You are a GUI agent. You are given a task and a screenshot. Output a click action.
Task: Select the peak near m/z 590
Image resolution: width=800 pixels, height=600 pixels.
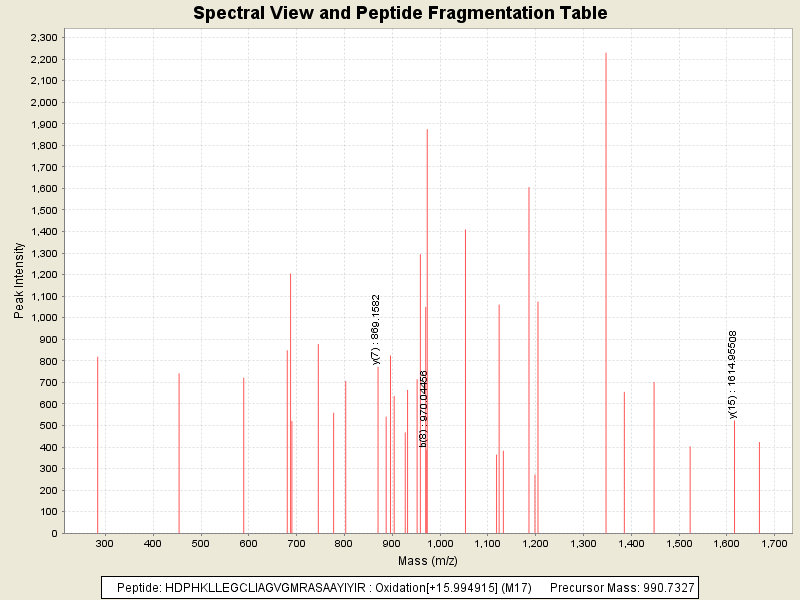[x=243, y=455]
